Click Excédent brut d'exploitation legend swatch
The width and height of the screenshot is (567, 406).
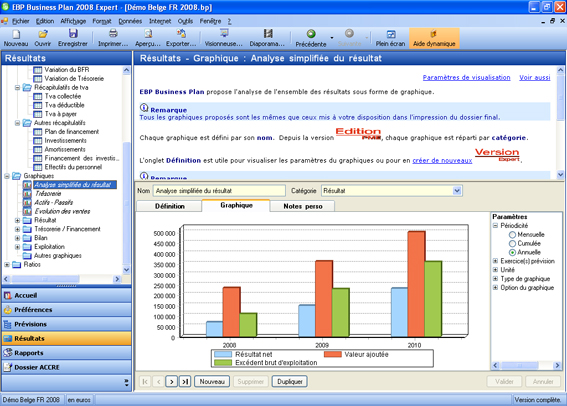(223, 363)
